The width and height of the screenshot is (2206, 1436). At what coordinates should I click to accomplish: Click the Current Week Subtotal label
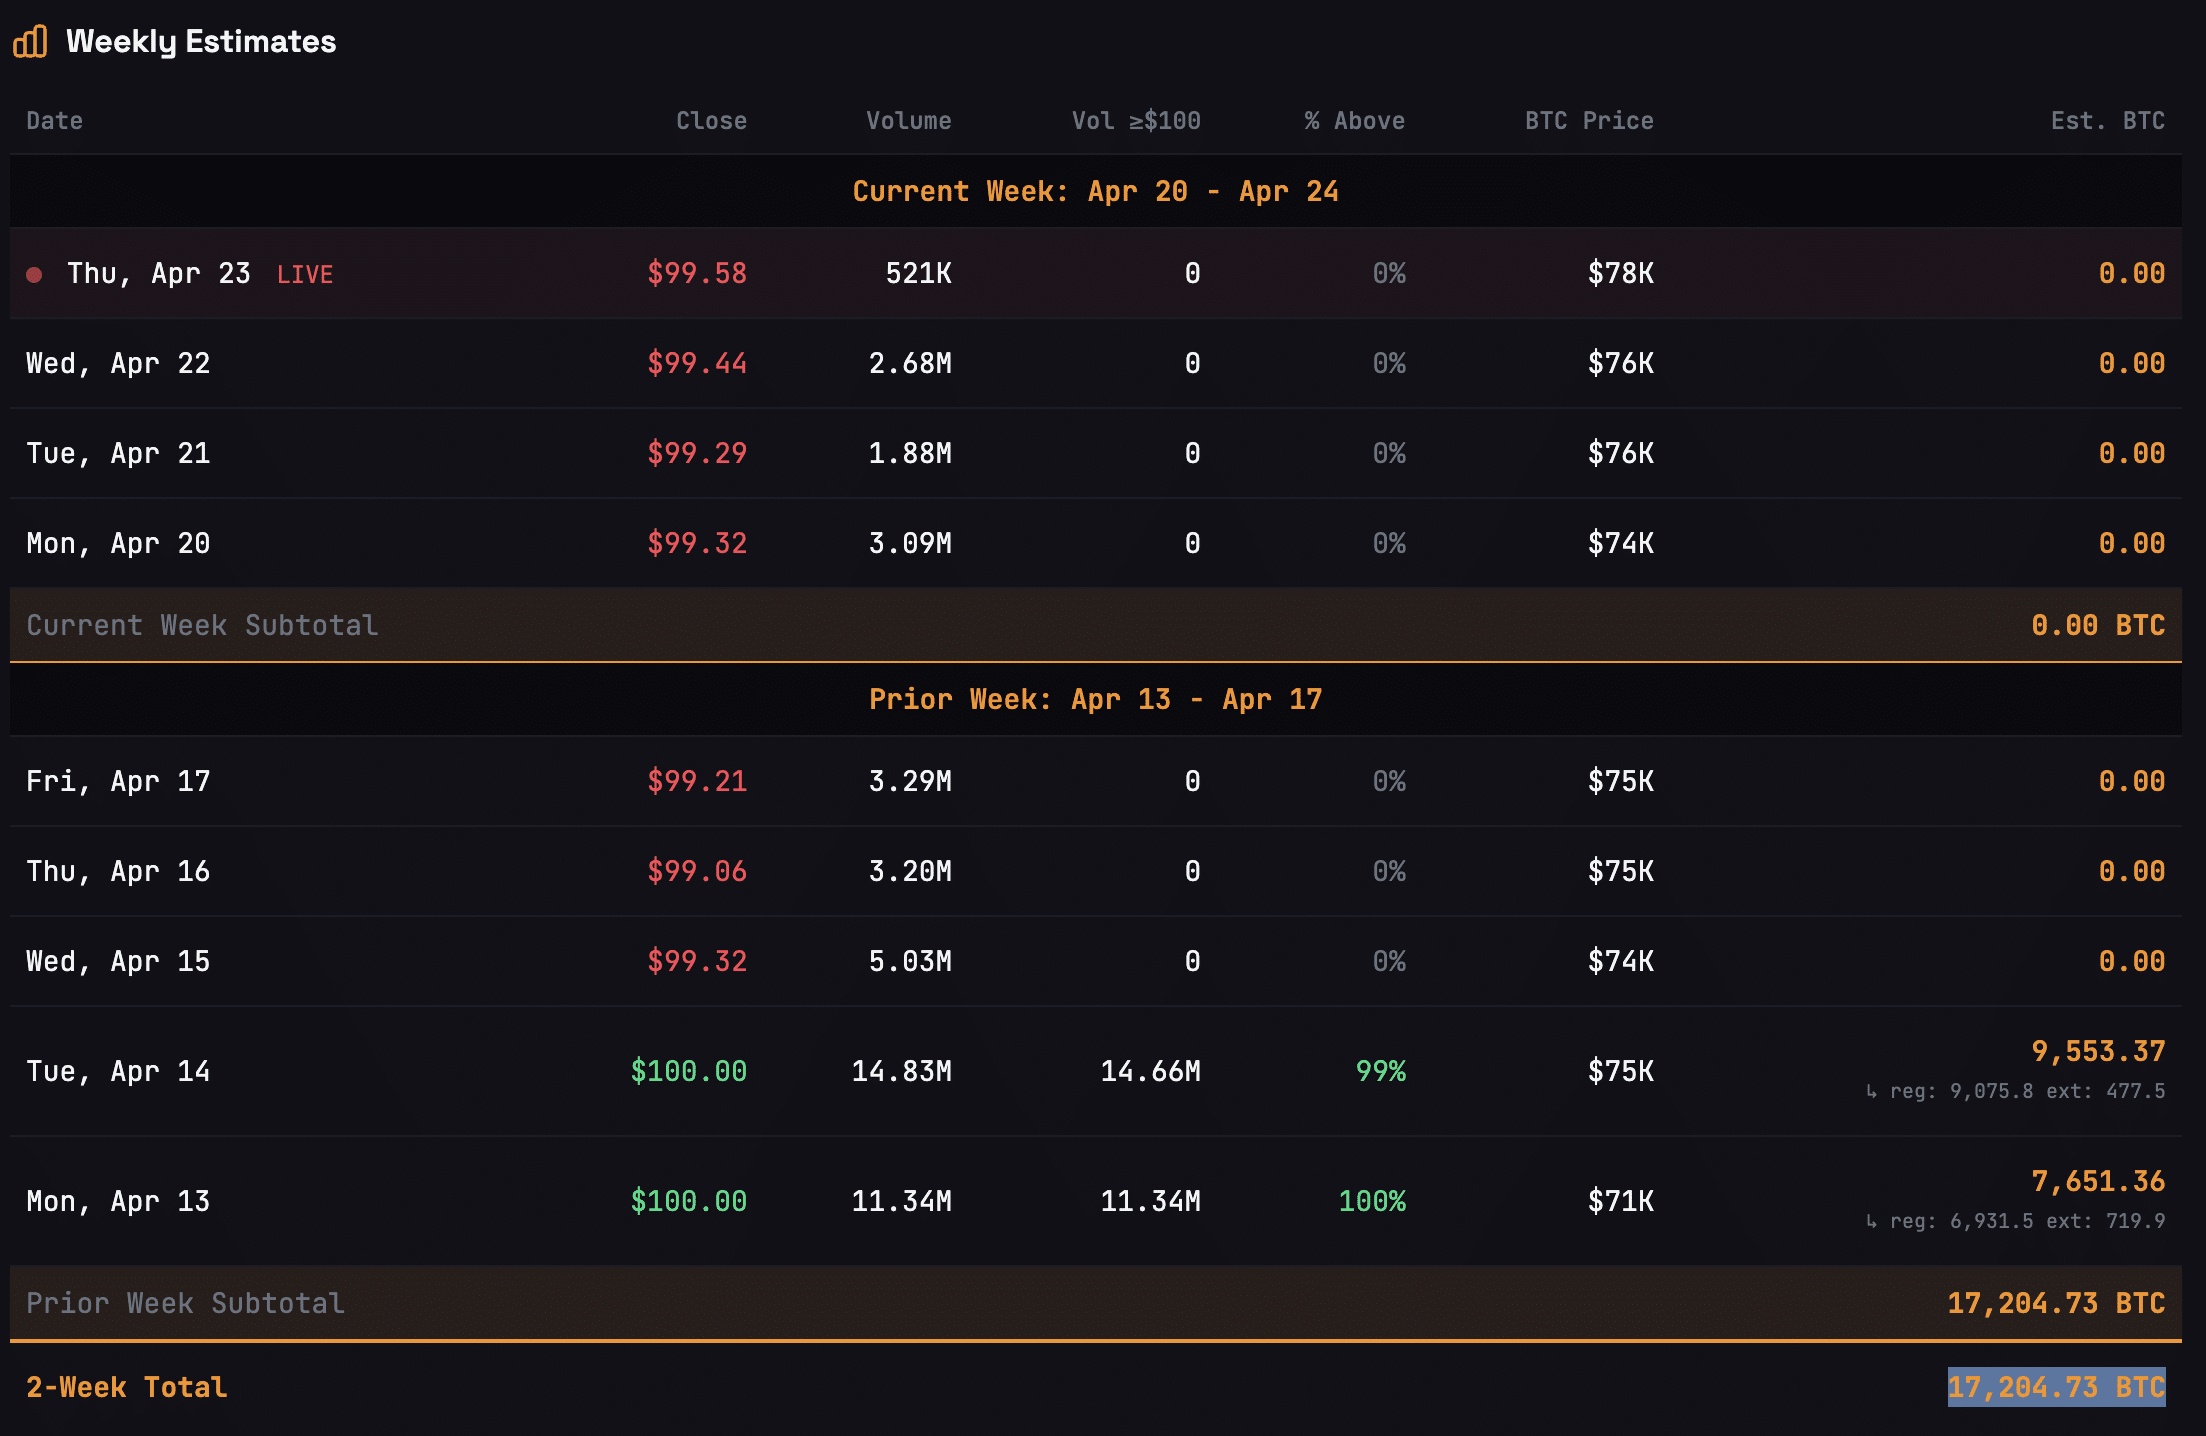[202, 625]
